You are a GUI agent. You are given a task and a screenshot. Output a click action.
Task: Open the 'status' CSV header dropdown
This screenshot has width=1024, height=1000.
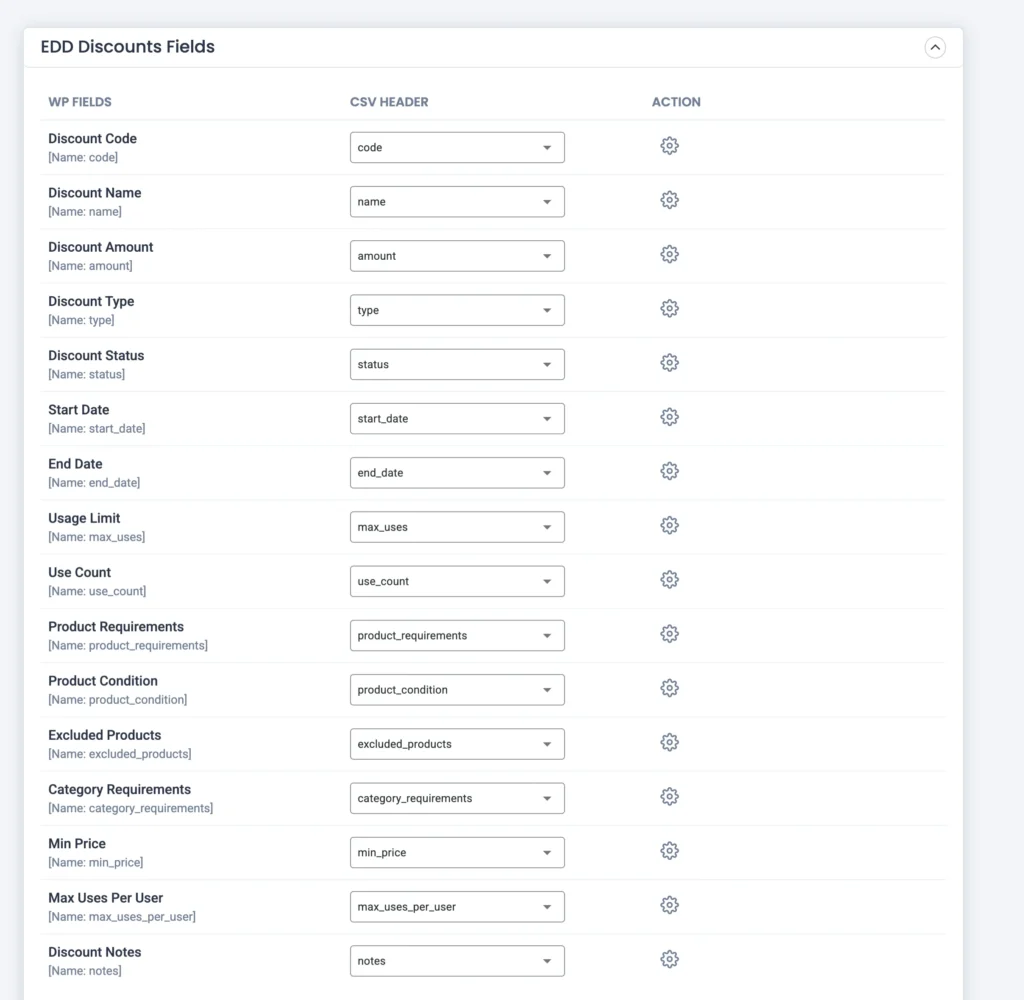point(457,364)
